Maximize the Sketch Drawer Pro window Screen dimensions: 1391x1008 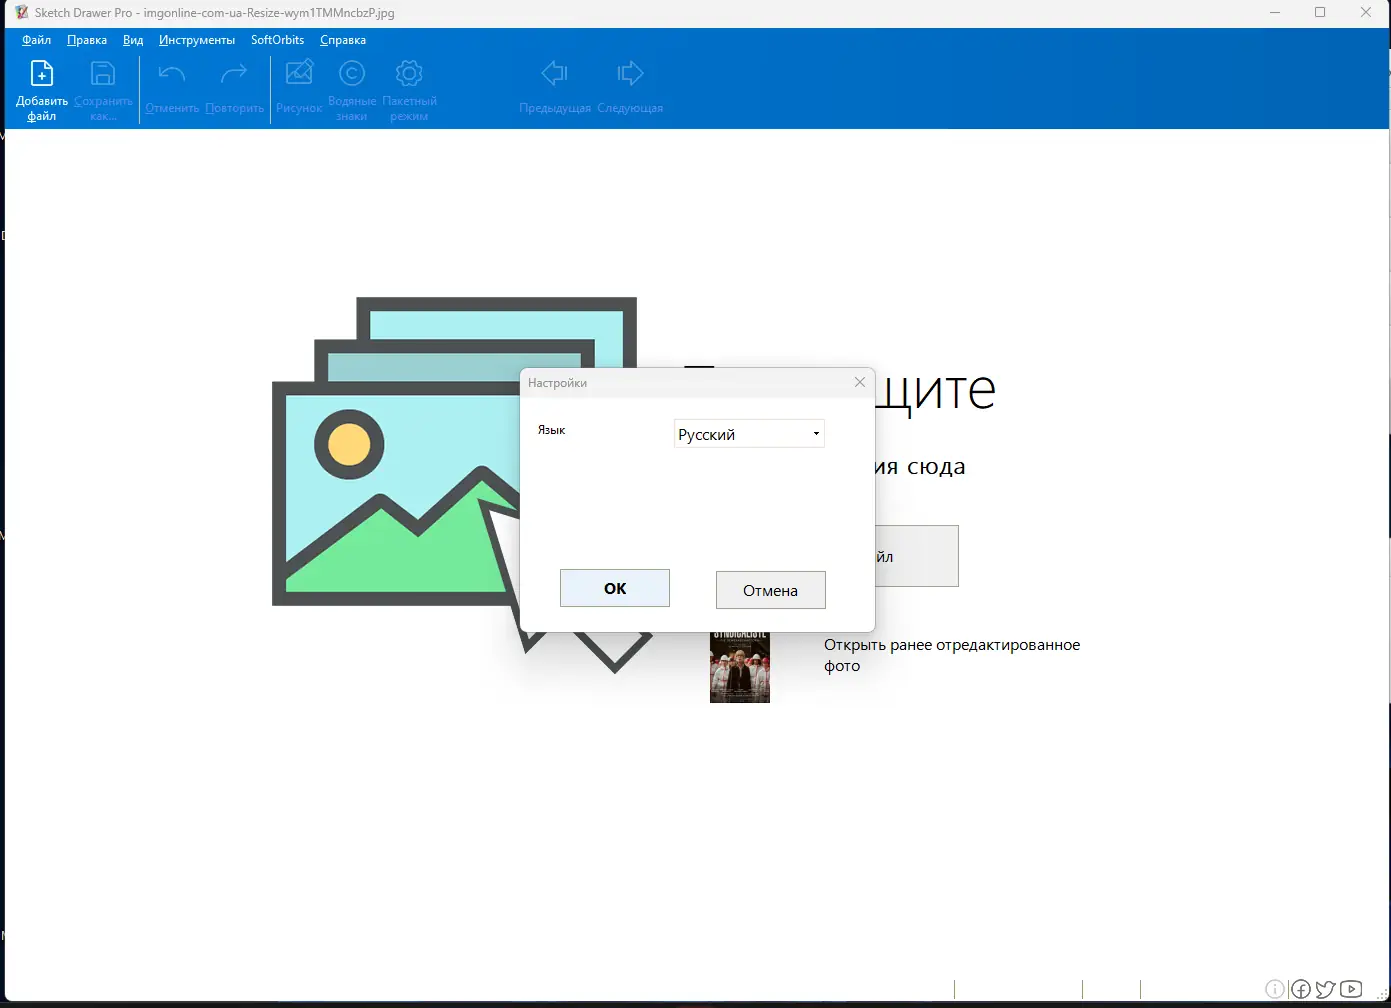[x=1320, y=13]
